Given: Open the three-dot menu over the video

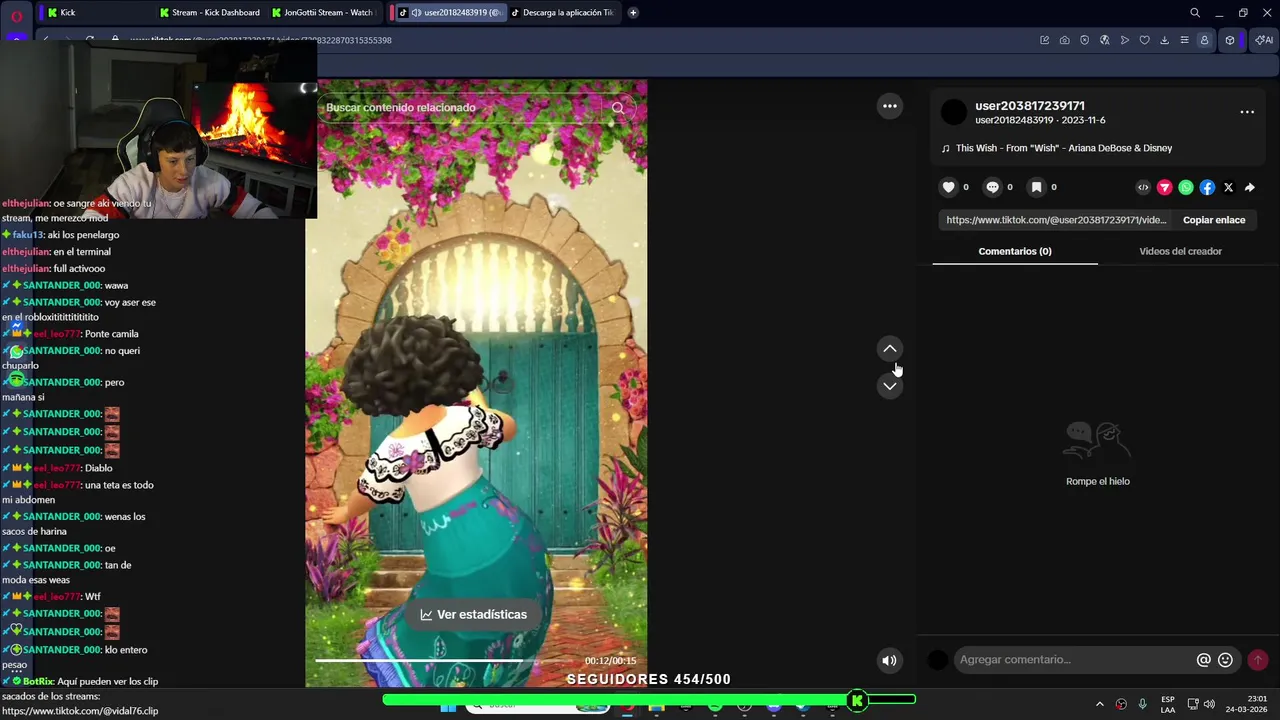Looking at the screenshot, I should pyautogui.click(x=889, y=106).
